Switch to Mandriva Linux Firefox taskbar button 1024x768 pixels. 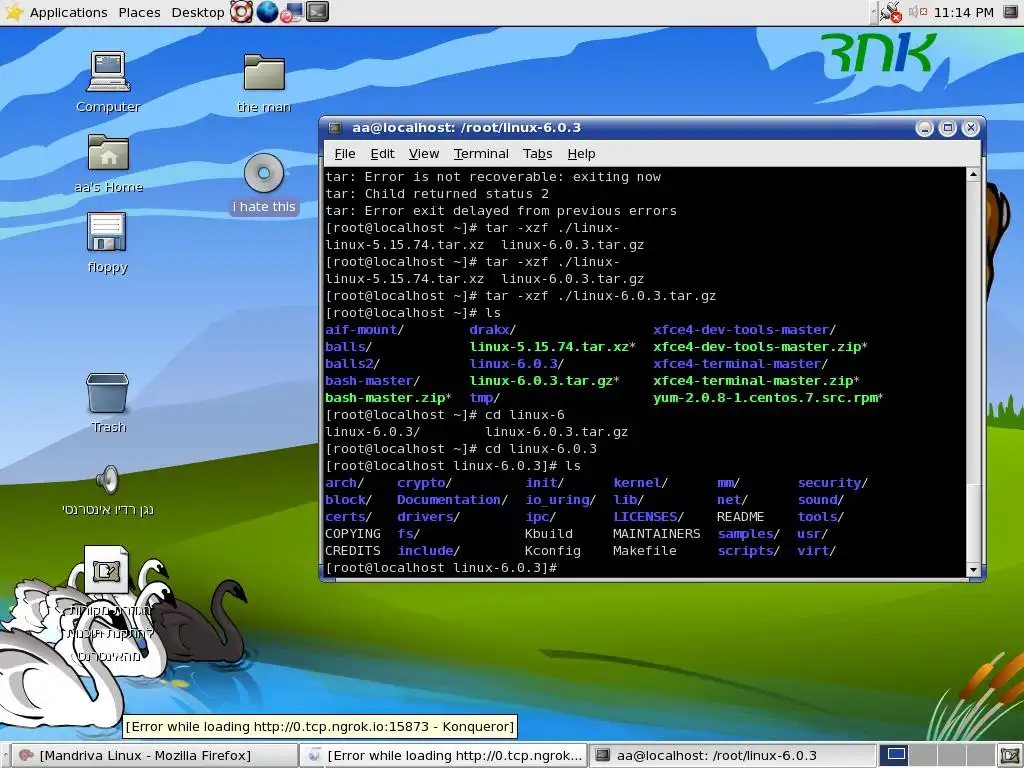[153, 756]
